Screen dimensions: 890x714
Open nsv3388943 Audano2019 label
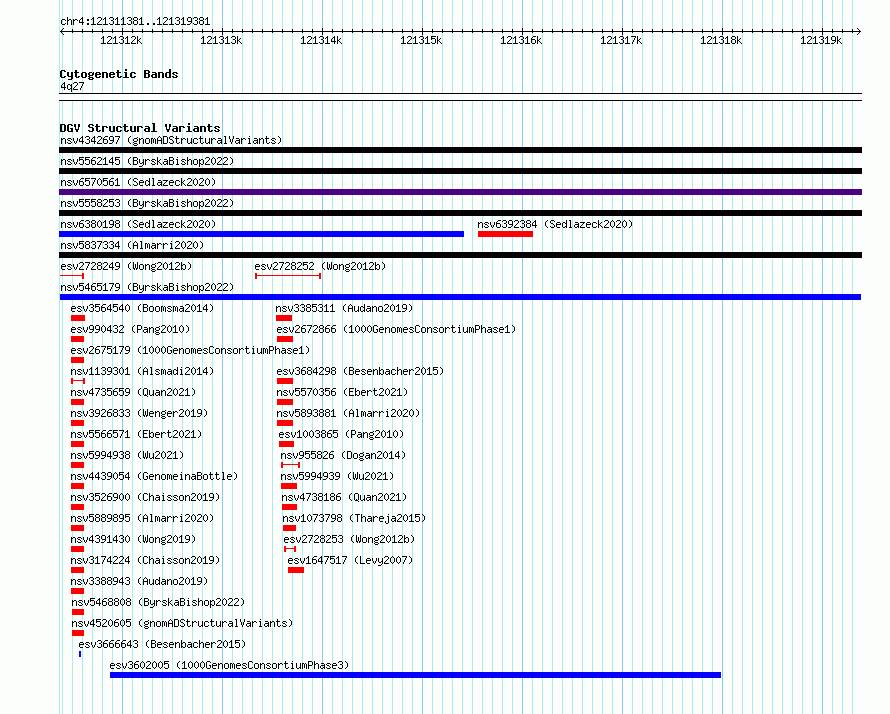tap(139, 581)
